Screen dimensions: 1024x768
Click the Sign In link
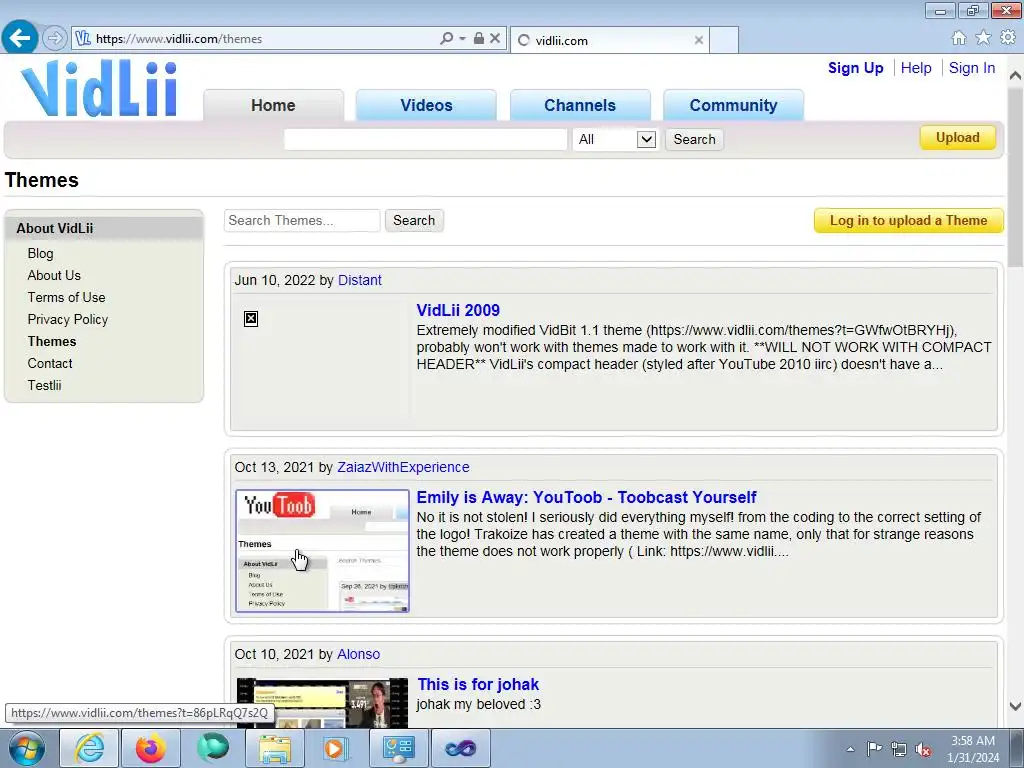(972, 68)
